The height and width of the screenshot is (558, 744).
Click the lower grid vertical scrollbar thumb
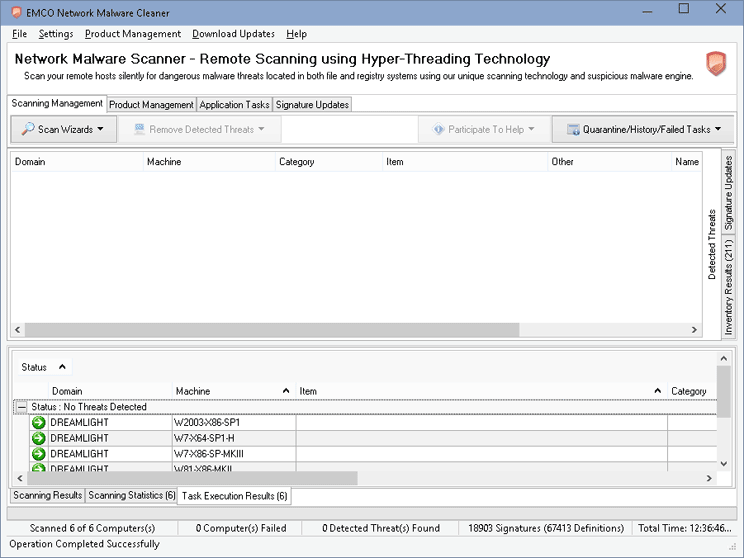pyautogui.click(x=724, y=391)
